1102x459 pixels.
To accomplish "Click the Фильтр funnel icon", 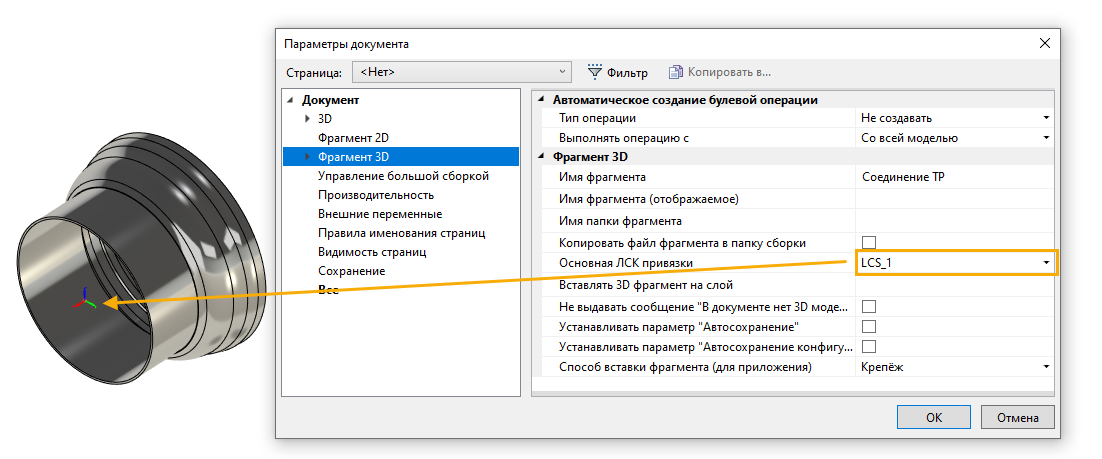I will click(595, 72).
